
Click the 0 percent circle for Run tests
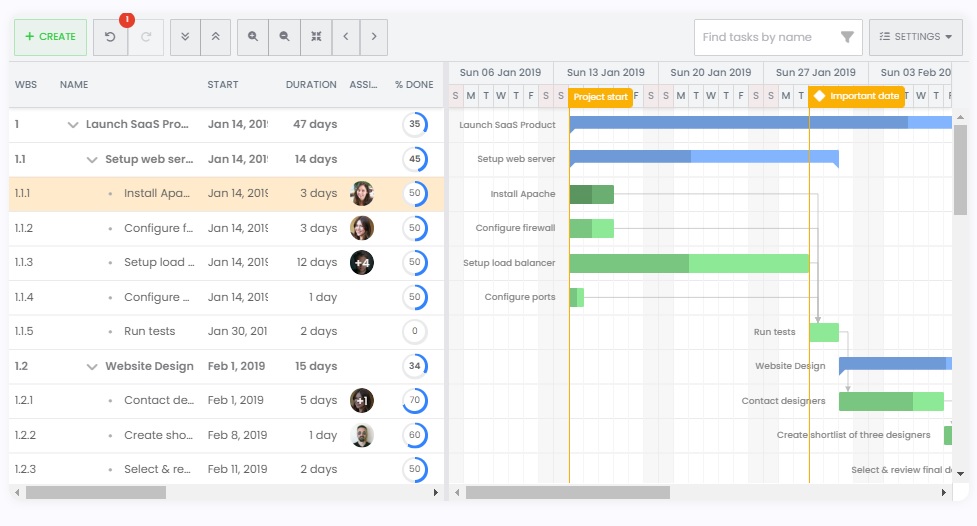[x=415, y=331]
